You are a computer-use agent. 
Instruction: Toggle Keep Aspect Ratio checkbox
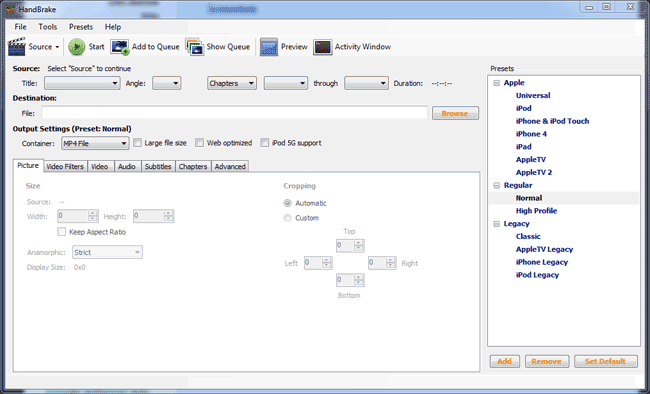(62, 232)
